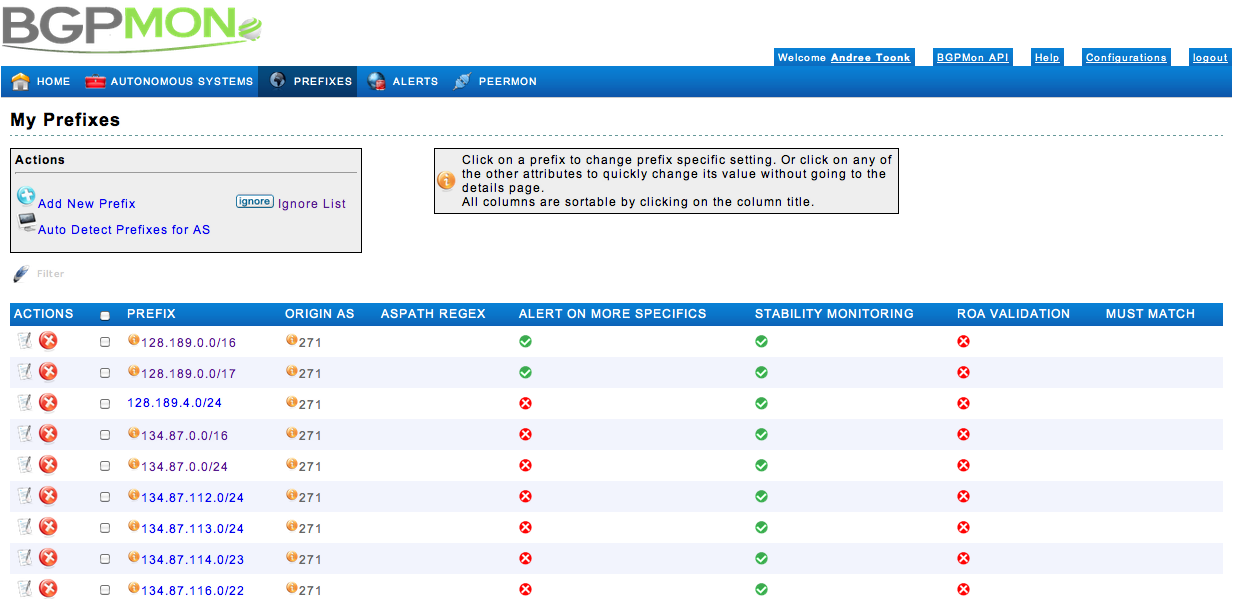Open the 134.87.114.0/23 prefix details

coord(192,560)
